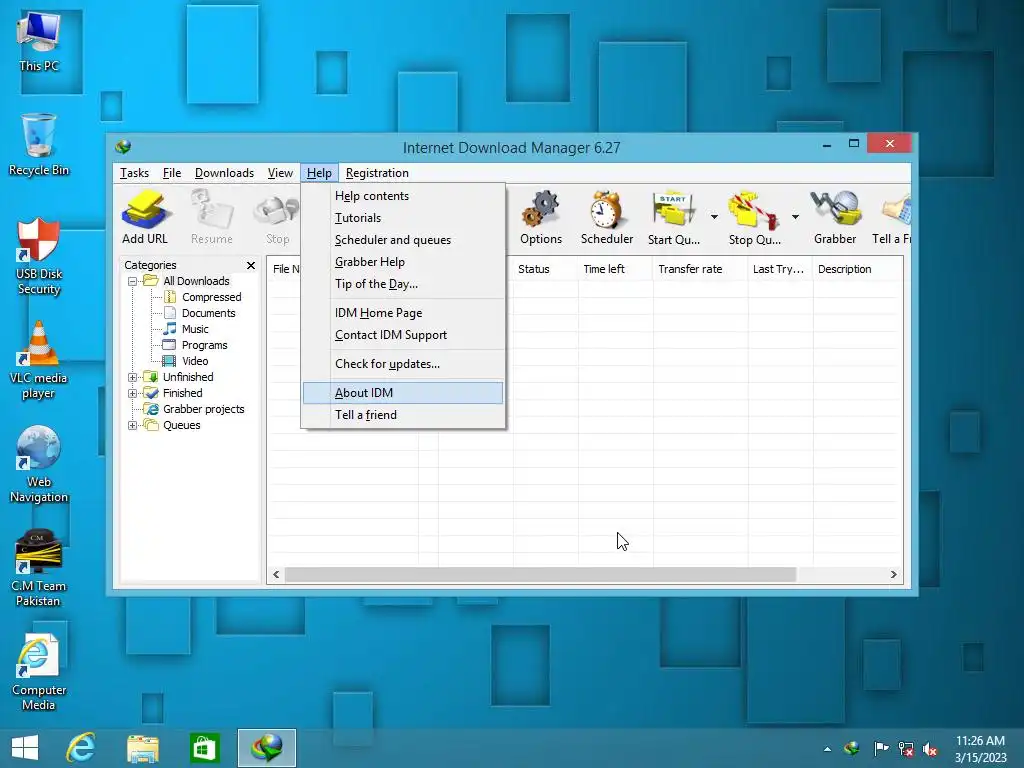Click the IDM taskbar button
The image size is (1024, 768).
[266, 748]
